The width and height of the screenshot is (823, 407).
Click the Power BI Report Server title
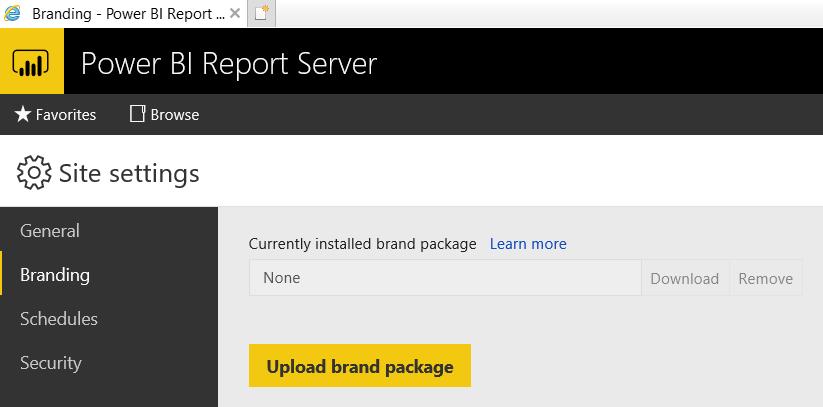click(x=229, y=64)
